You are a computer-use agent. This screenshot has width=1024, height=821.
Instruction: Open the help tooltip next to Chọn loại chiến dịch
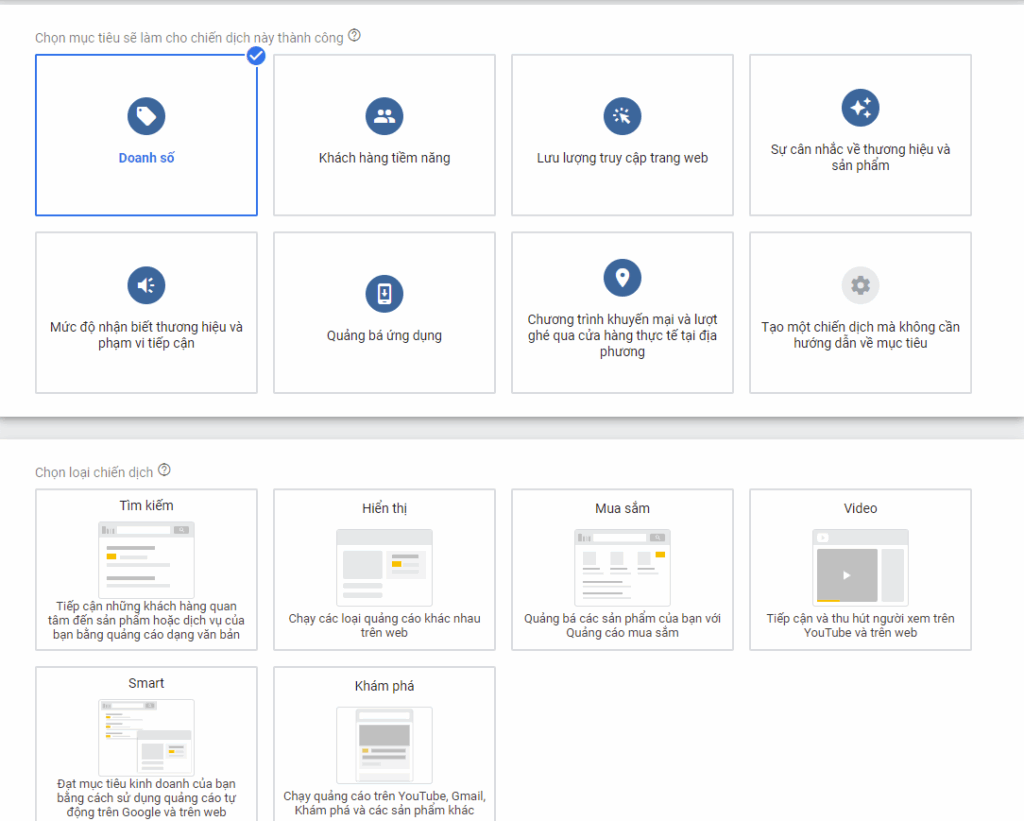166,471
